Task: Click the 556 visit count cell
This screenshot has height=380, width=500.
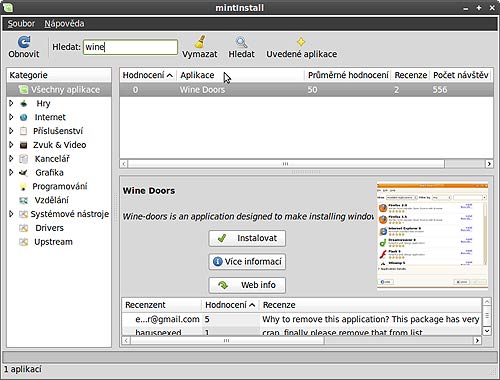Action: (x=440, y=90)
